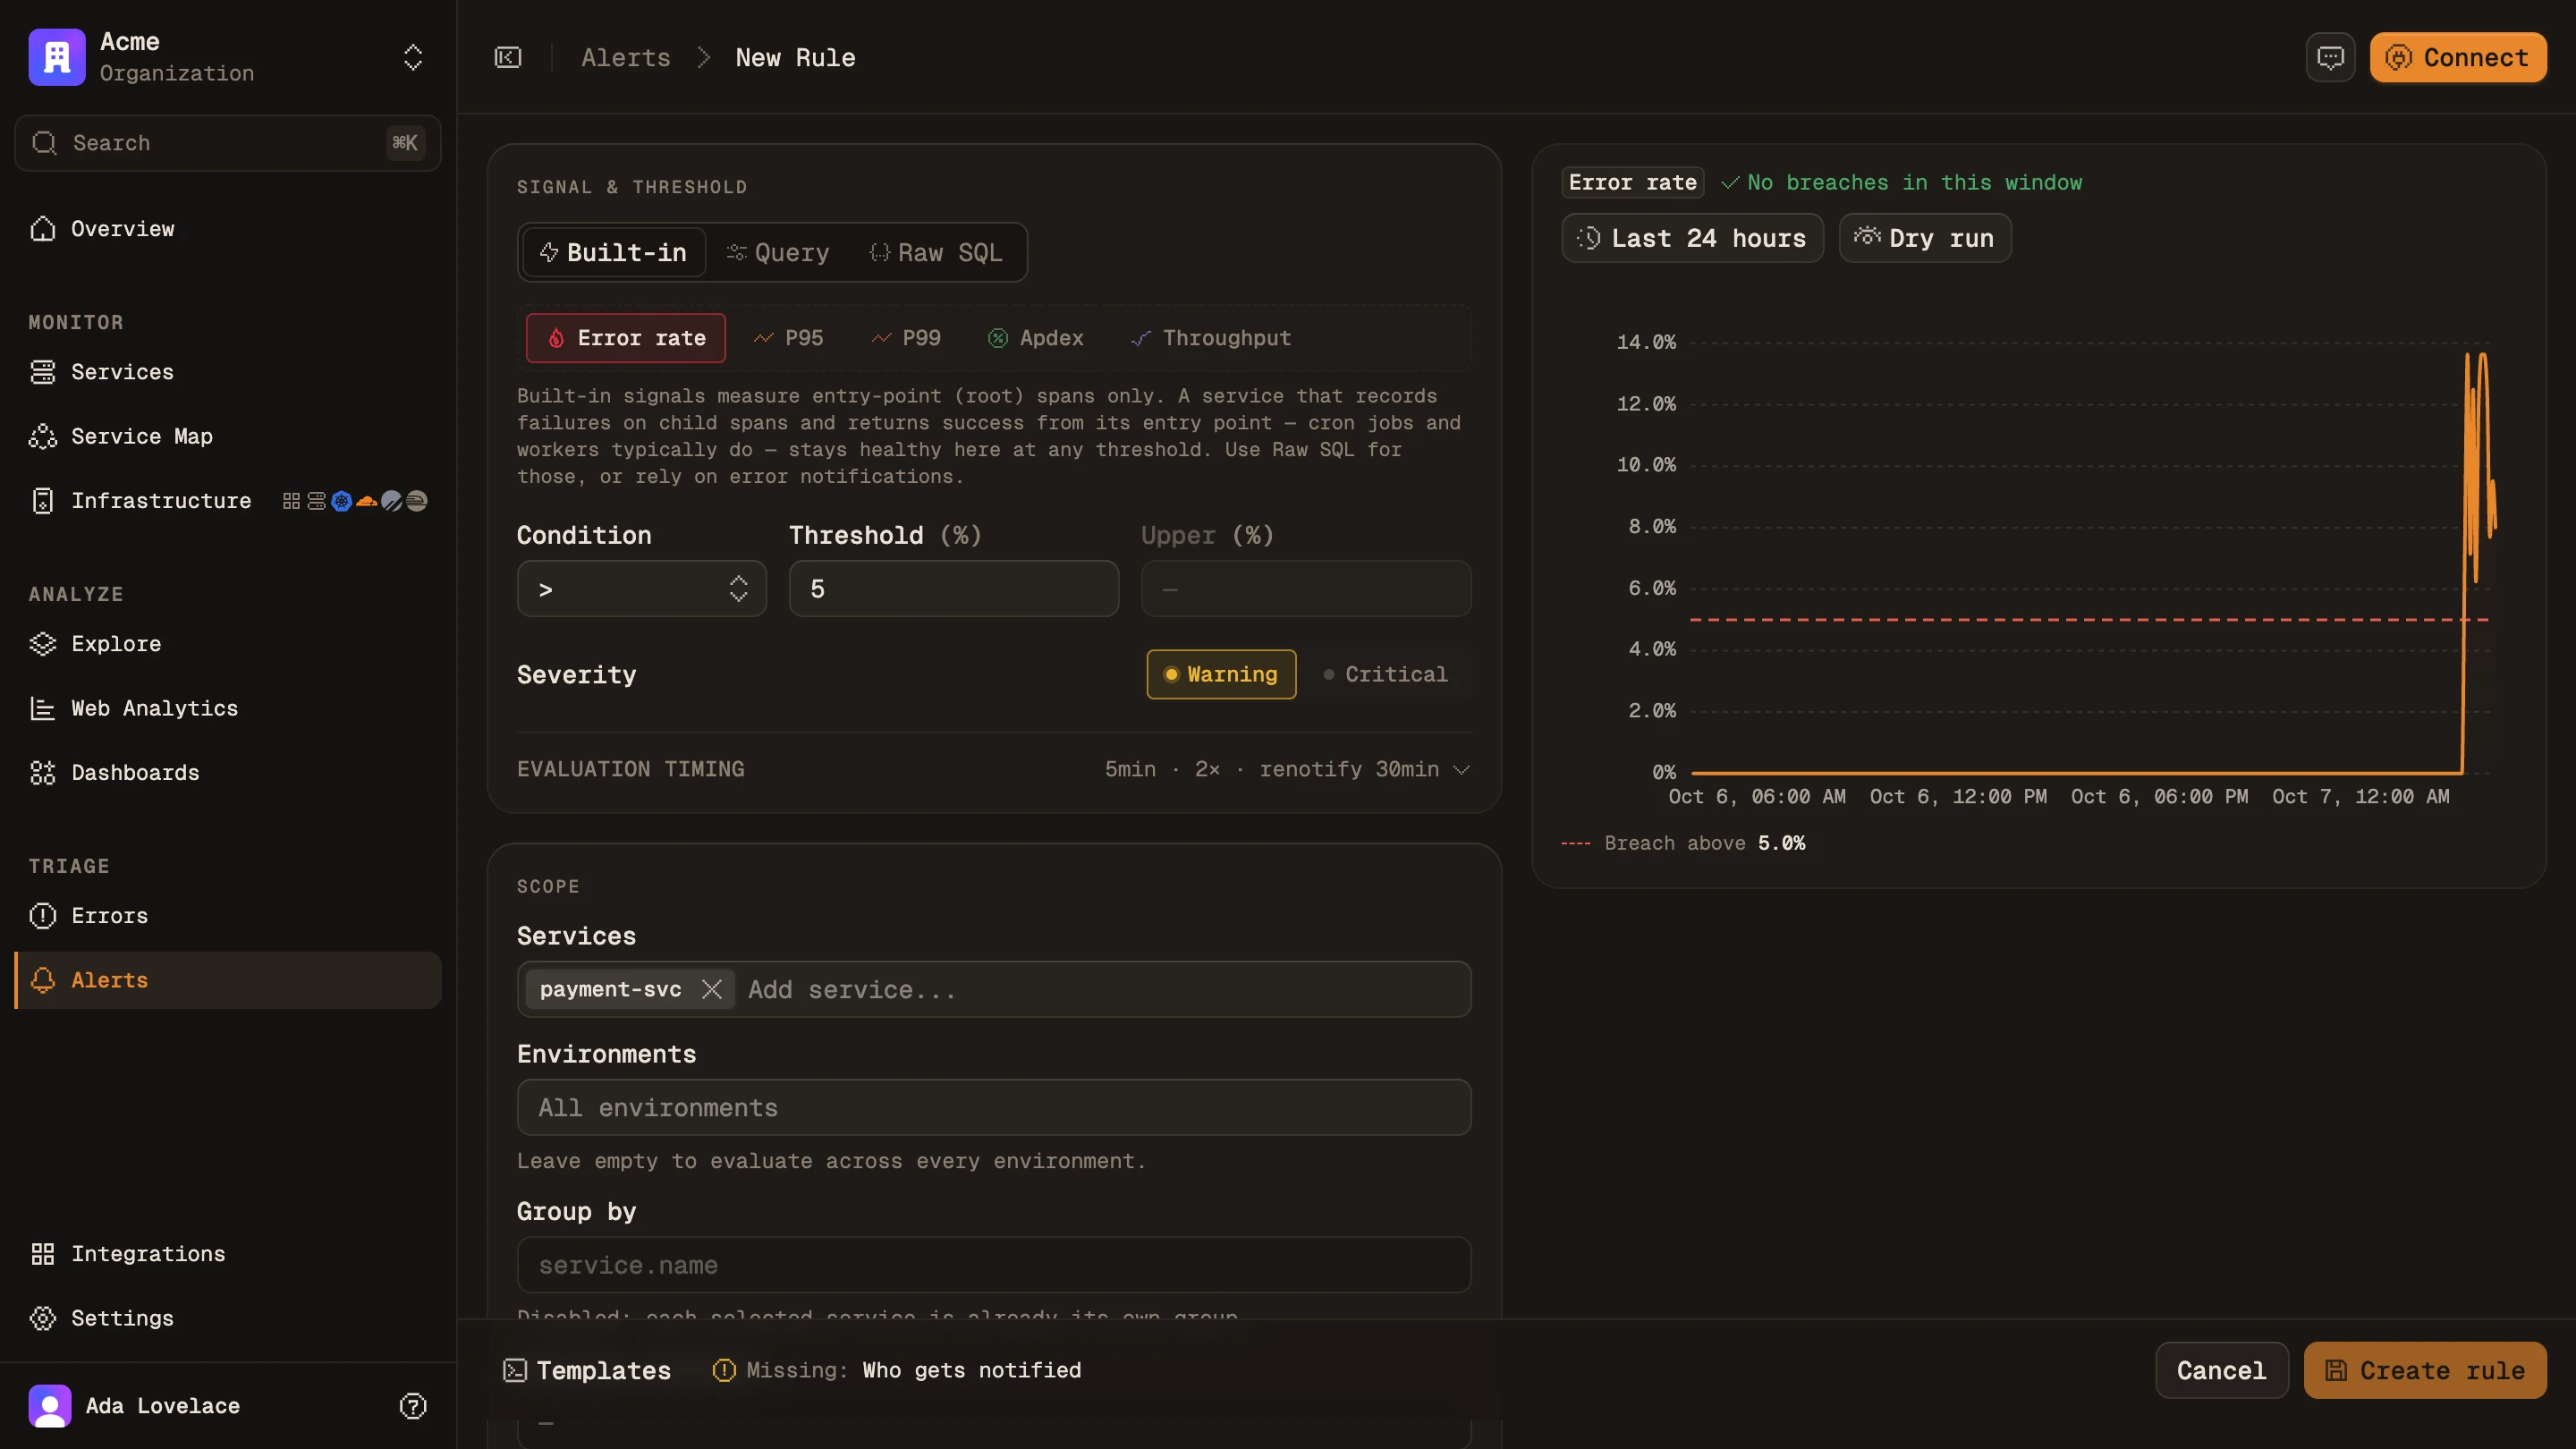Click the Who gets notified link
The width and height of the screenshot is (2576, 1449).
tap(972, 1370)
